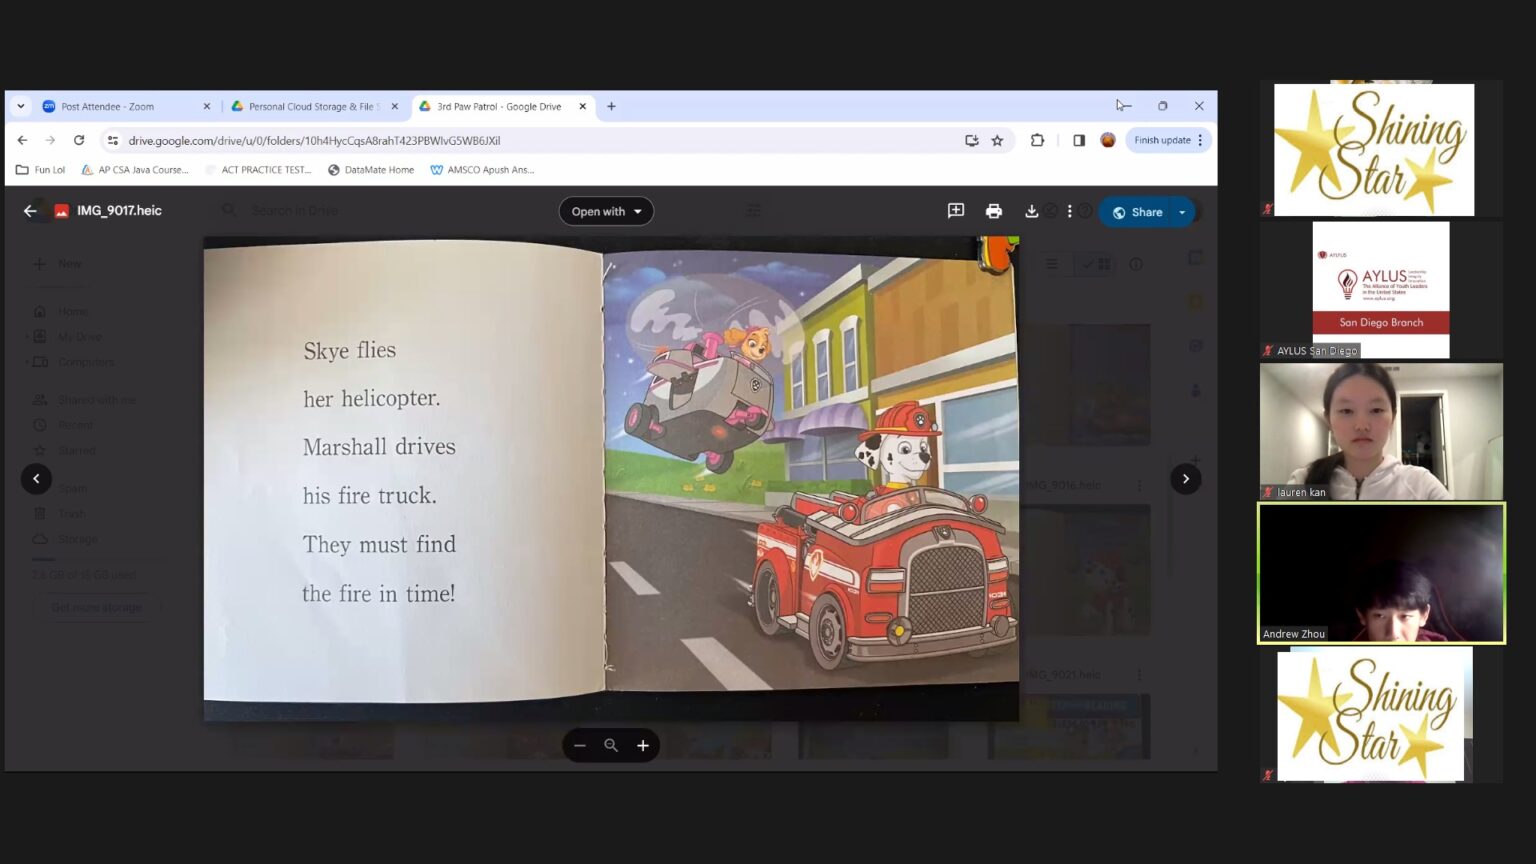Select lauren kan's video tile
1536x864 pixels.
1381,431
